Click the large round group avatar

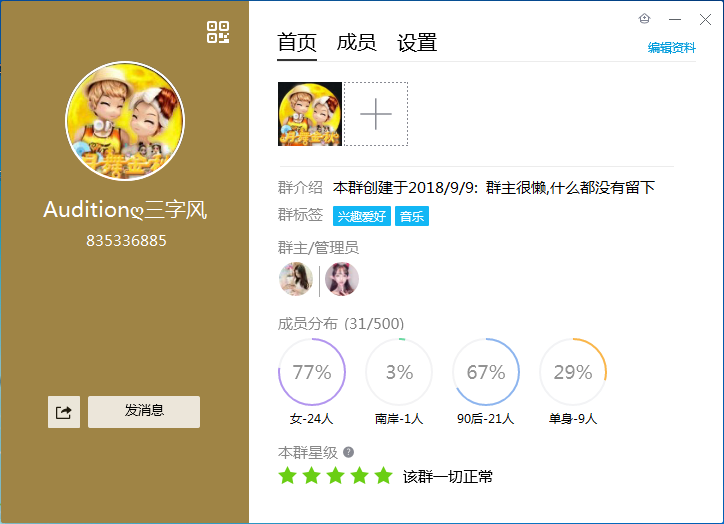click(x=125, y=121)
